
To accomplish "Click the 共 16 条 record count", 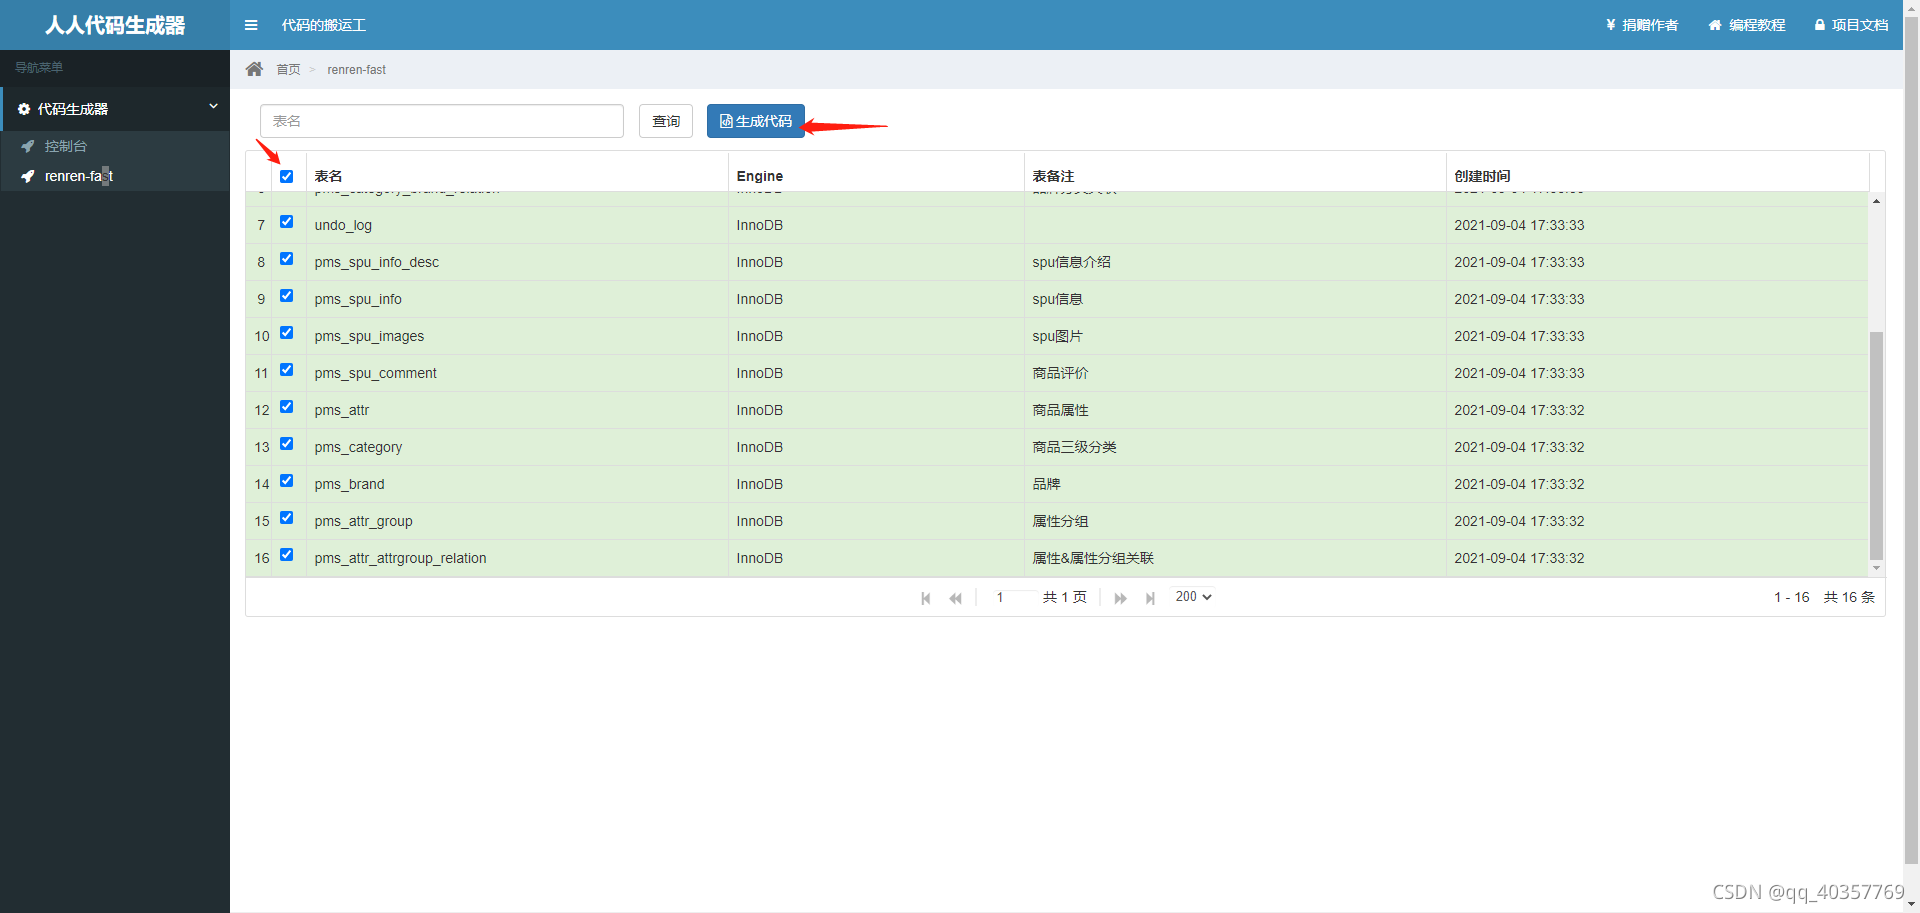I will (1849, 597).
